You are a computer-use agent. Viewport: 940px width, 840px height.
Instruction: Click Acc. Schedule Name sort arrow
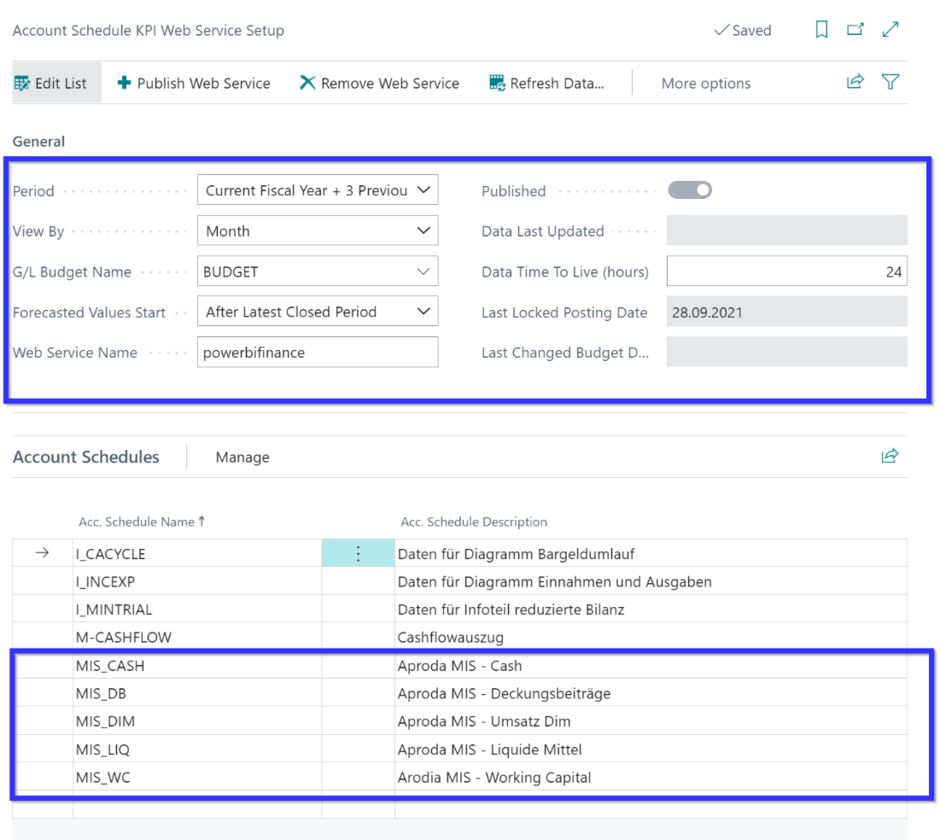pyautogui.click(x=202, y=521)
